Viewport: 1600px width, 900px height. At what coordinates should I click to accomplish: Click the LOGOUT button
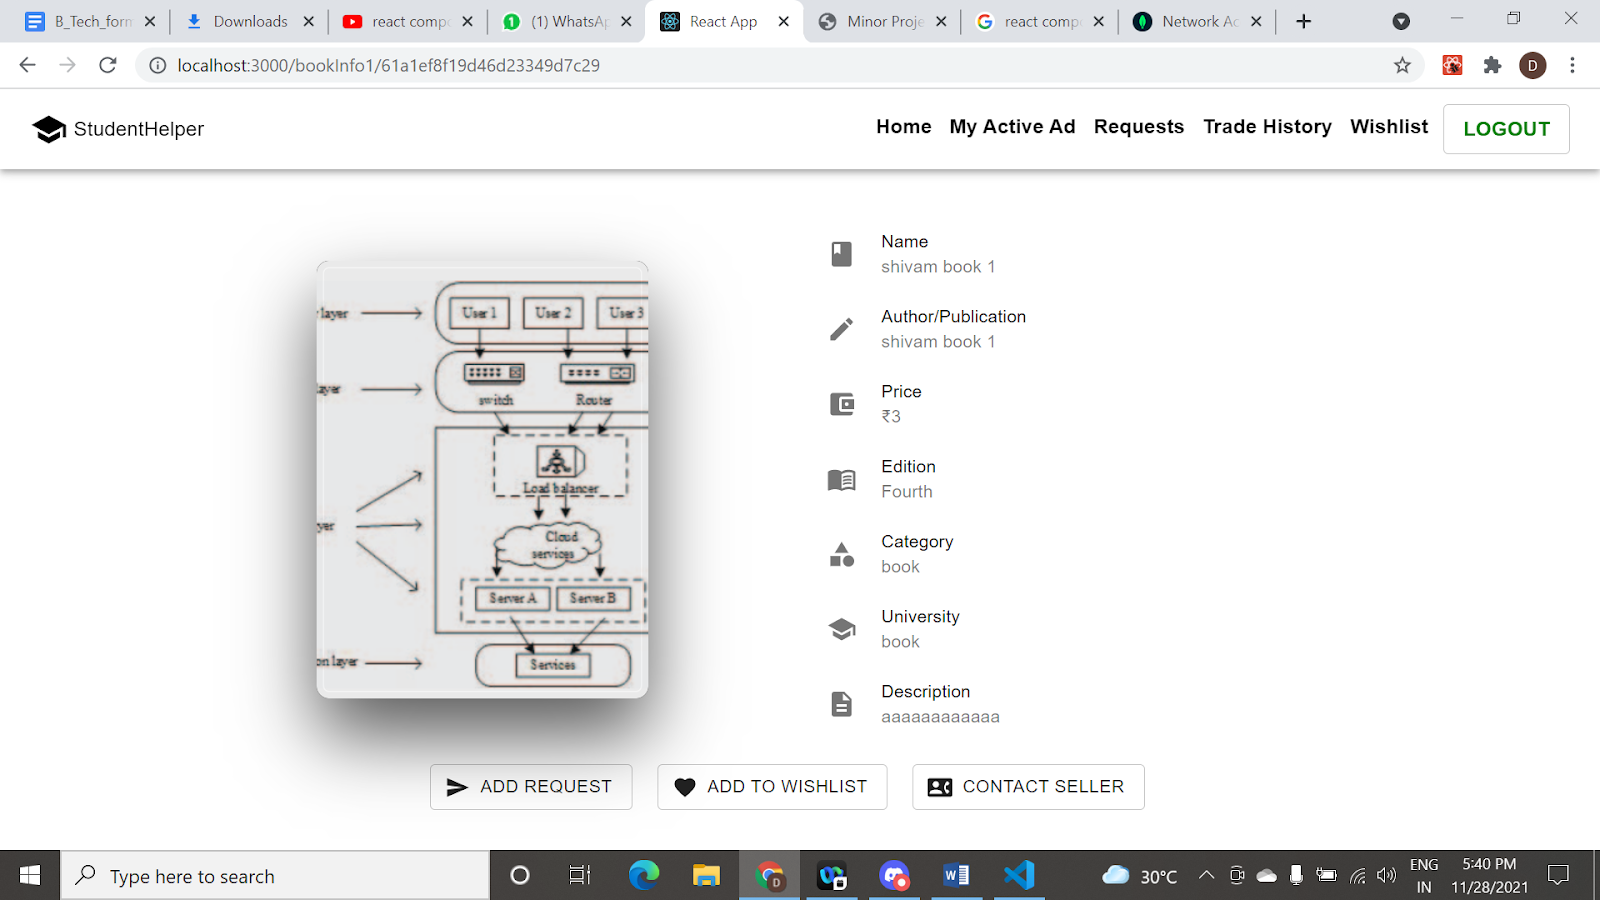1506,129
